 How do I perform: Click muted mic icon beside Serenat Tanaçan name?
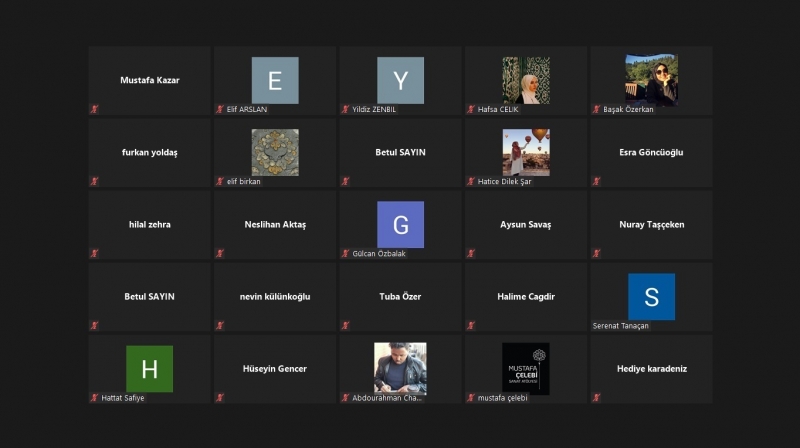597,325
